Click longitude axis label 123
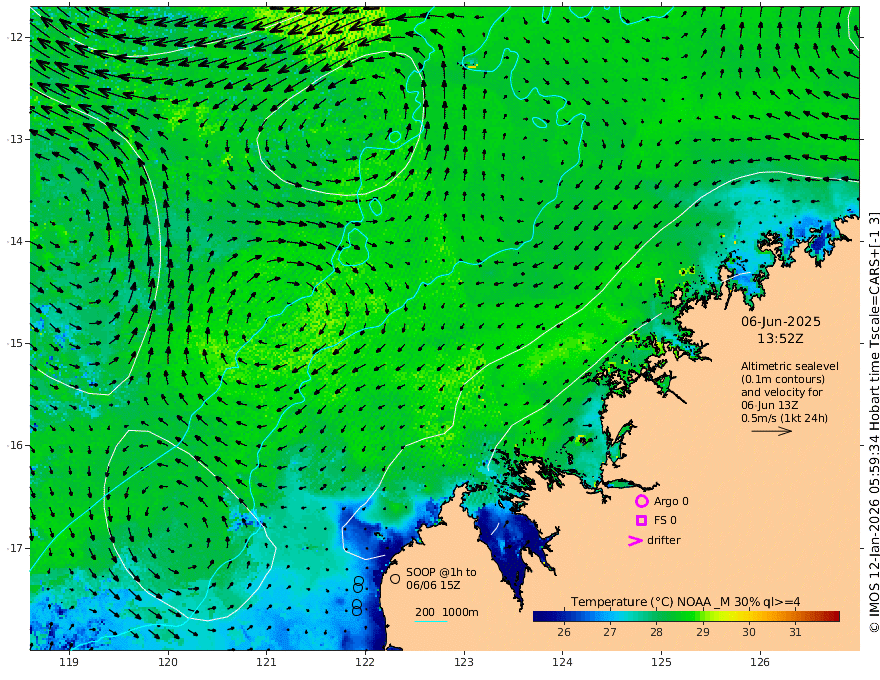880x680 pixels. point(464,662)
